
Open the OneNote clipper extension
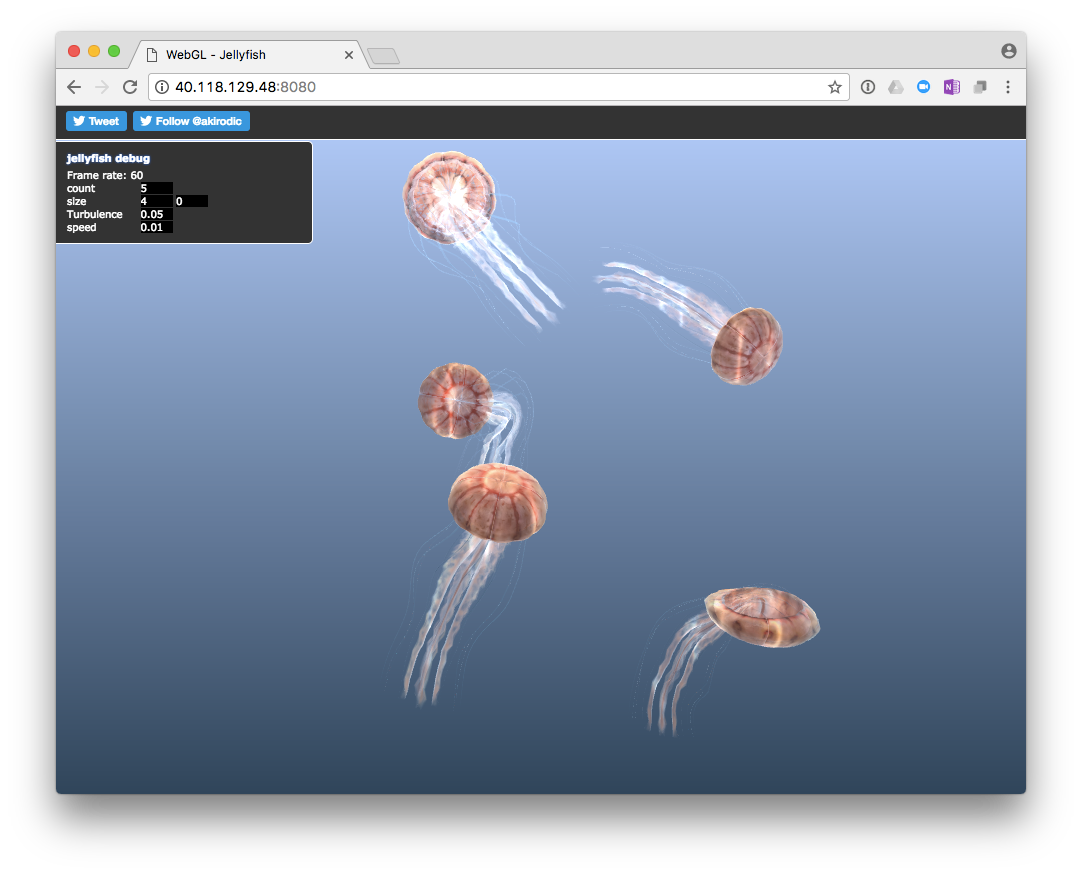click(952, 87)
